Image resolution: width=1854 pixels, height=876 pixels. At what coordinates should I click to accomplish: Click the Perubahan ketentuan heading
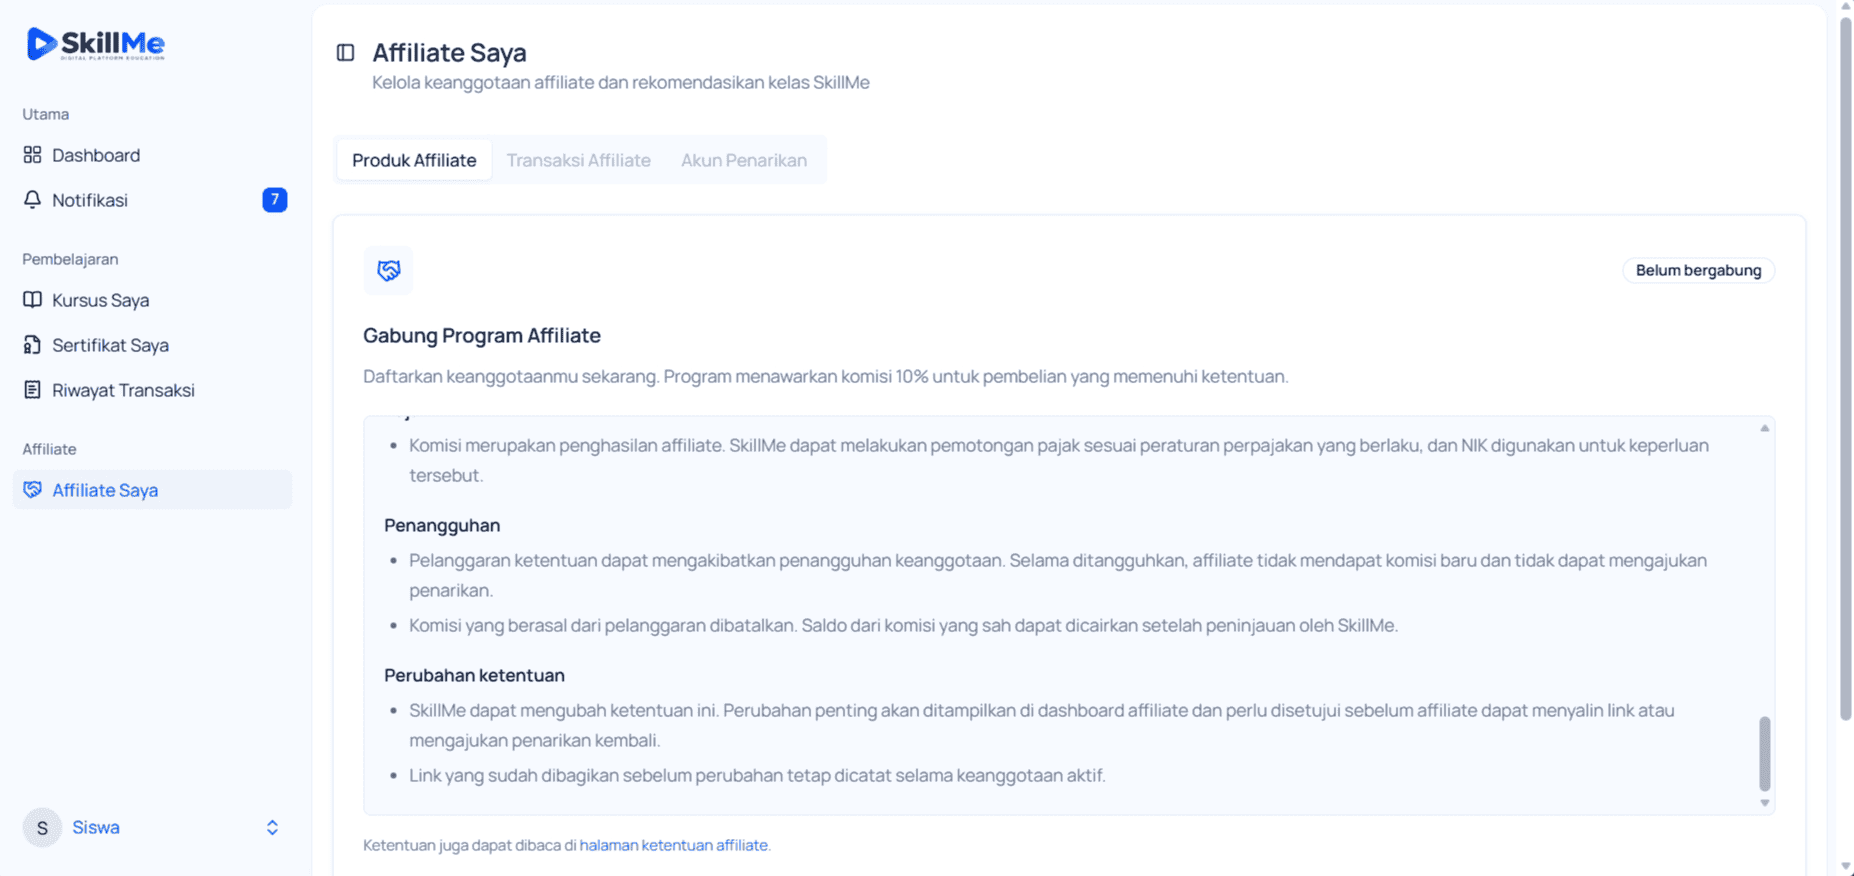[x=474, y=675]
